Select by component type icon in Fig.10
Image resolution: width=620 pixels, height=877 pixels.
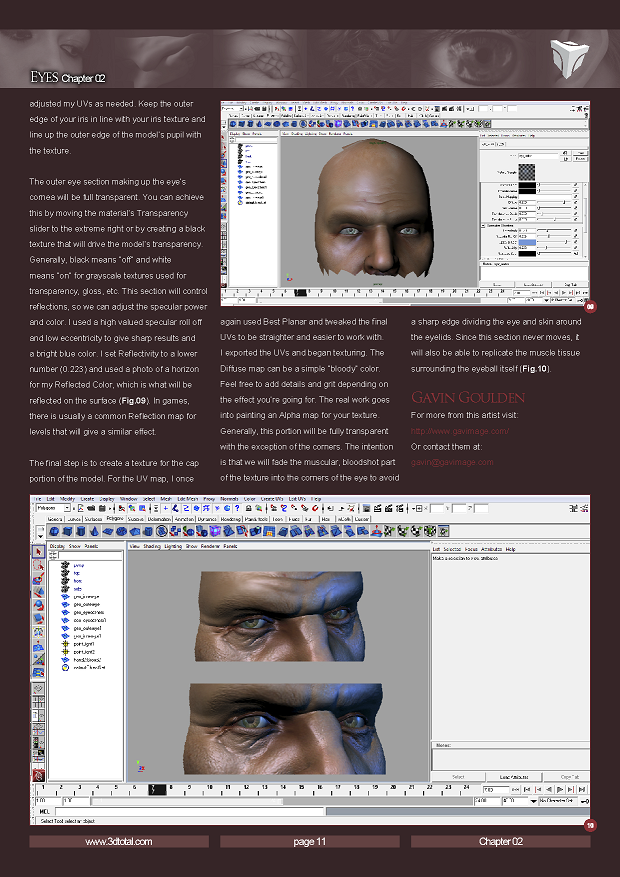pyautogui.click(x=142, y=508)
